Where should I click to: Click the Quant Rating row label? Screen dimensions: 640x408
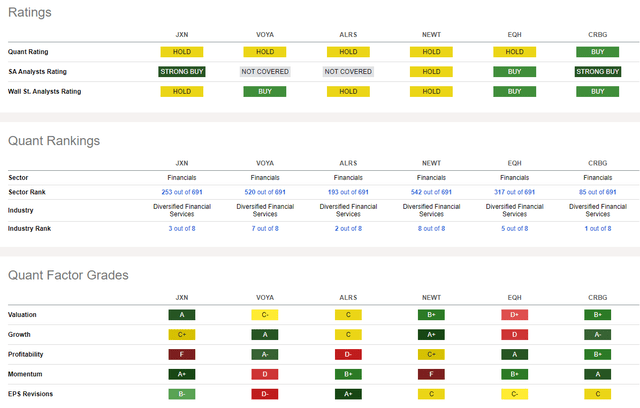tap(28, 52)
